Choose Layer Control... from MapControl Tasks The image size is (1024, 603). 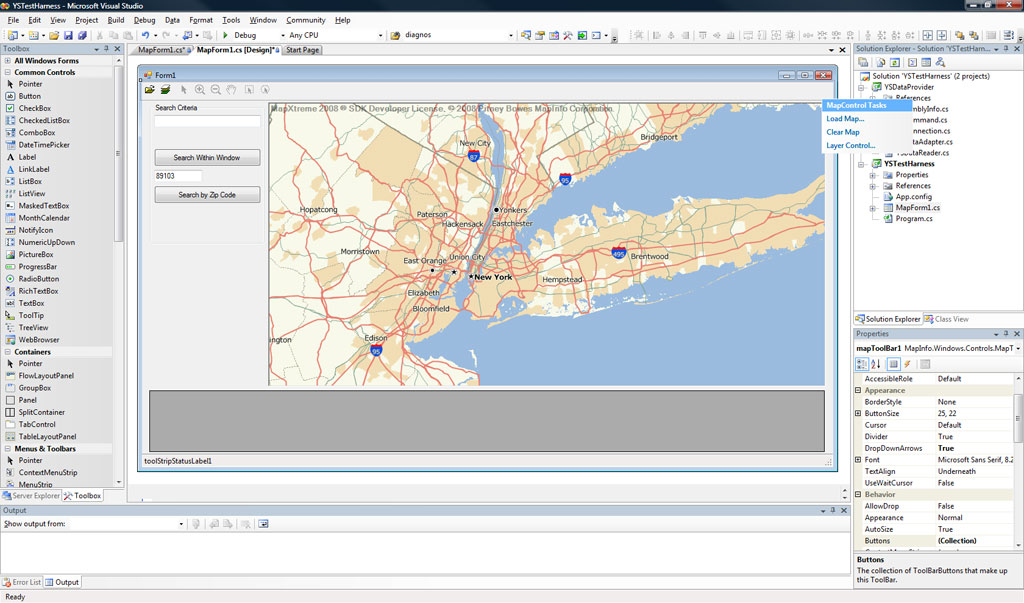click(x=850, y=146)
